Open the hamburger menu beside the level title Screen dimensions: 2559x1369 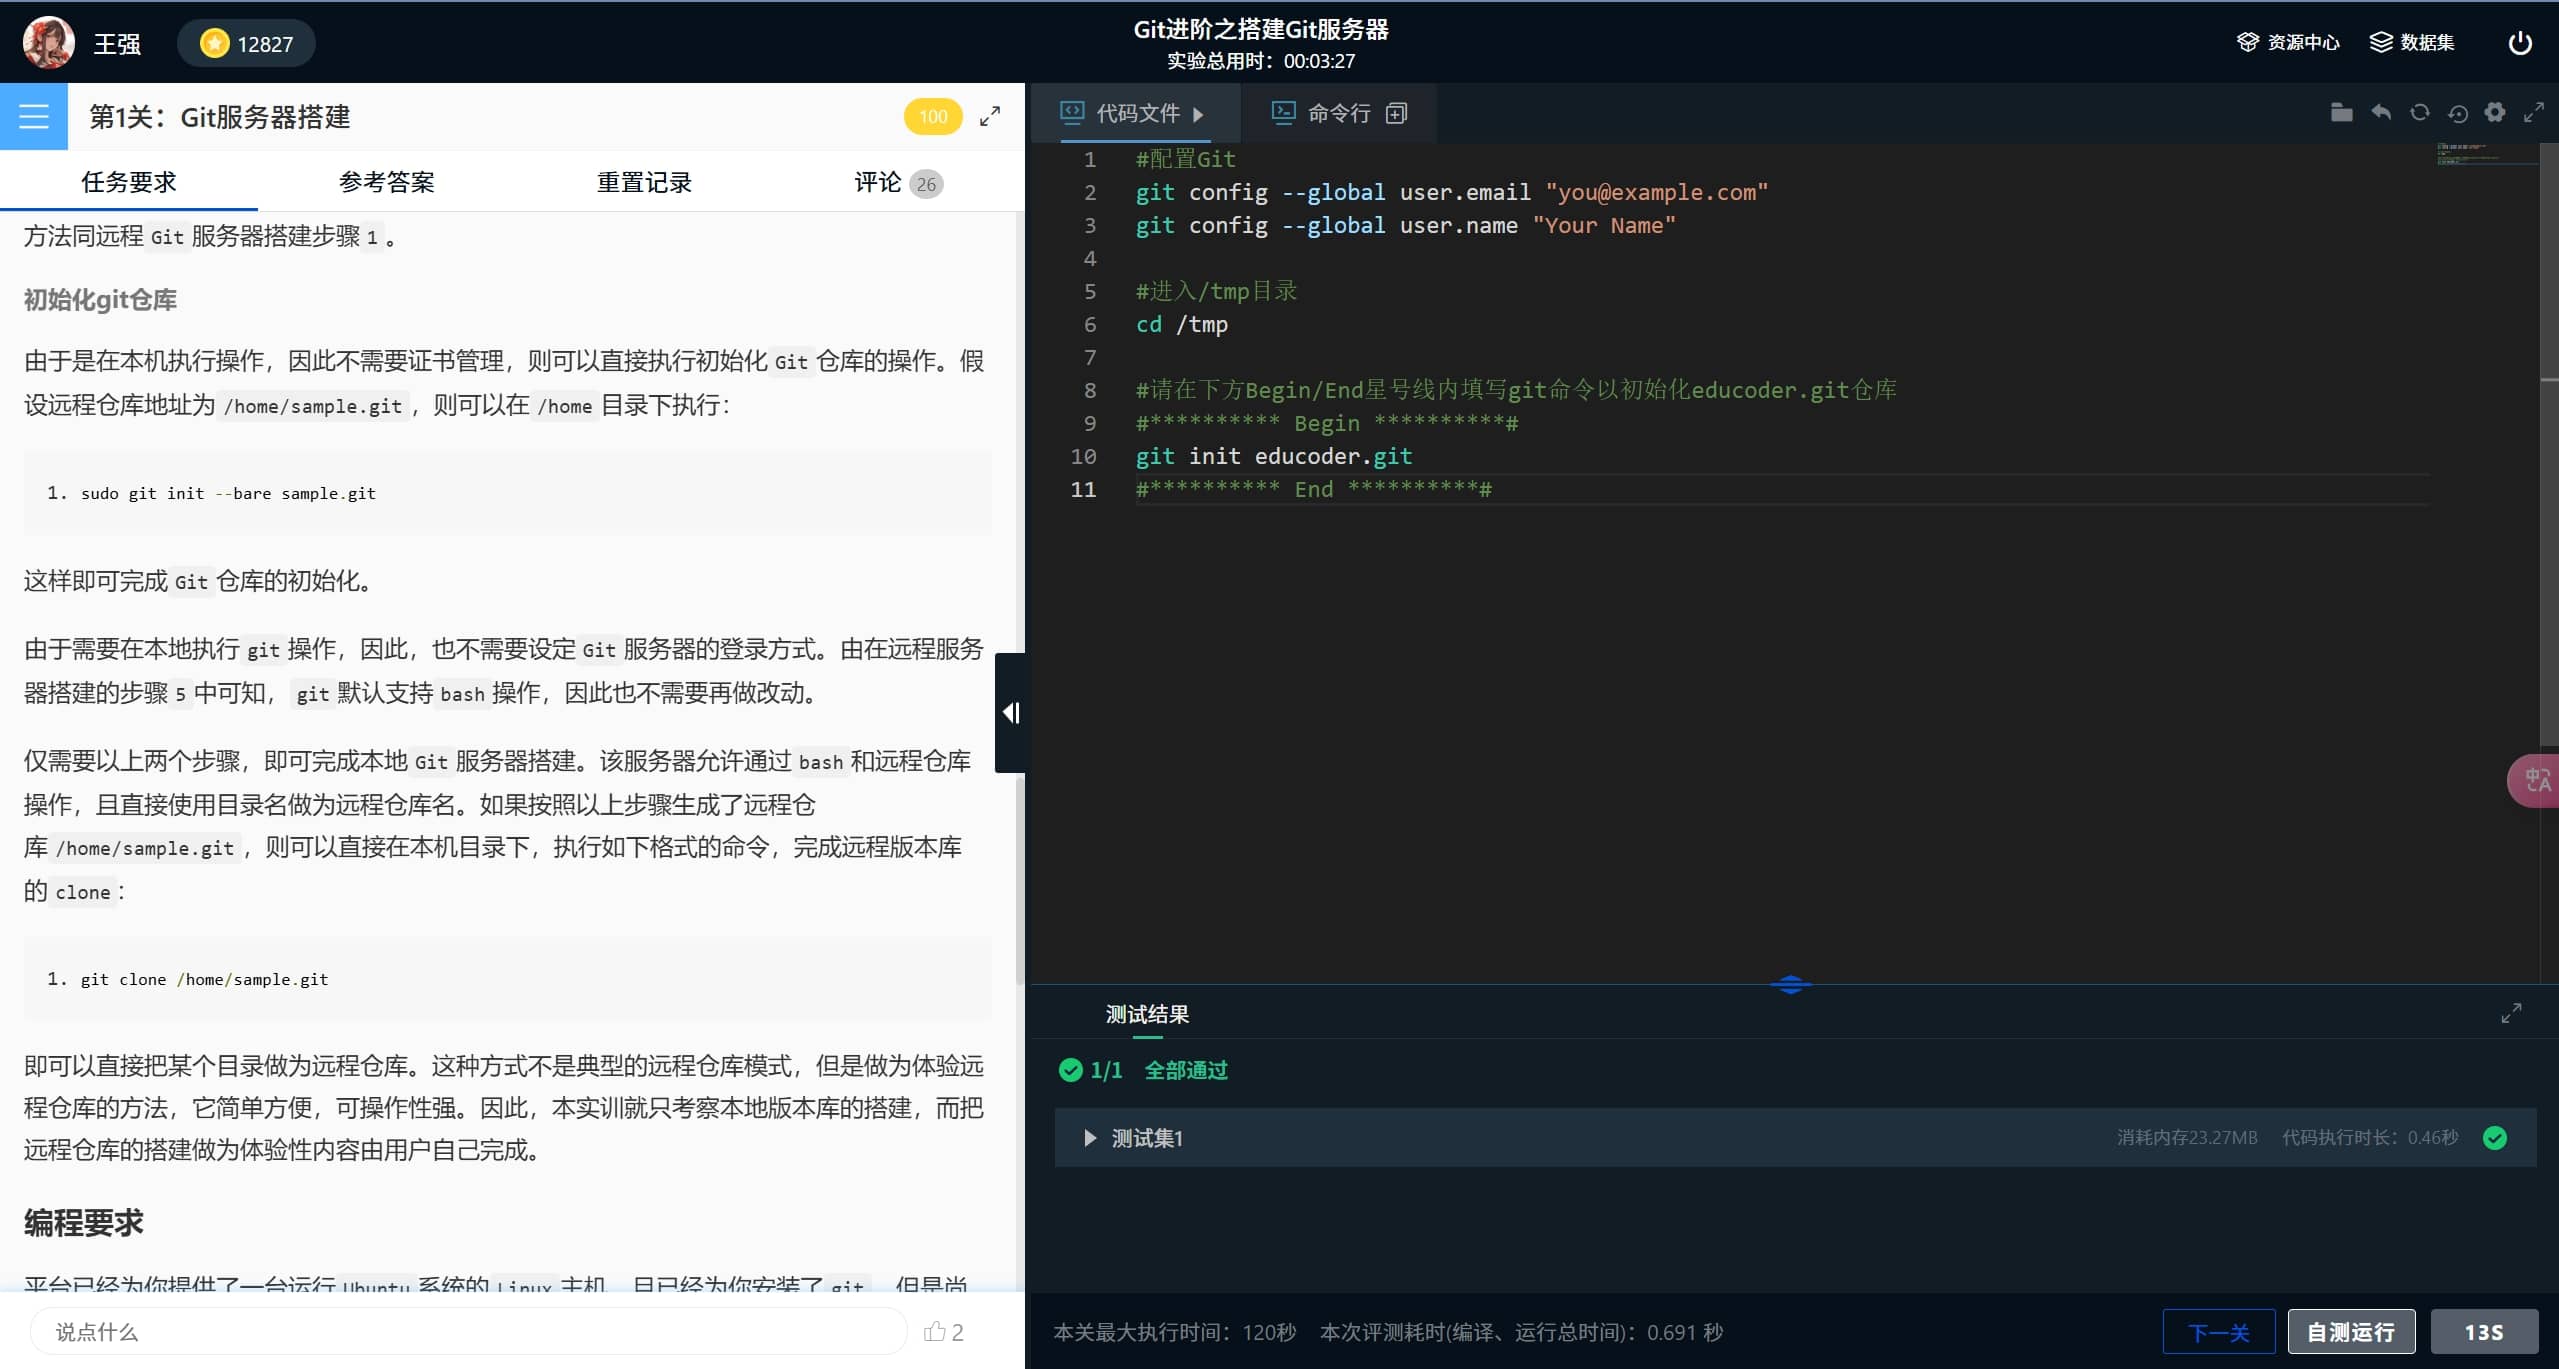(x=34, y=116)
